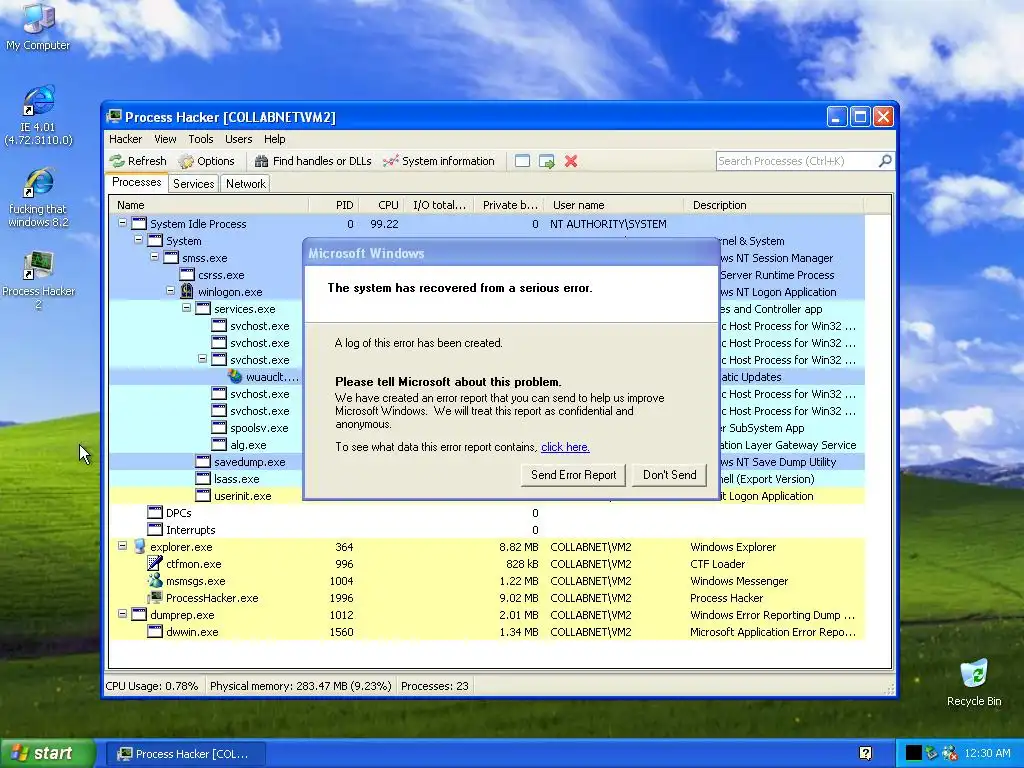Collapse the winlogon.exe tree node

click(170, 291)
